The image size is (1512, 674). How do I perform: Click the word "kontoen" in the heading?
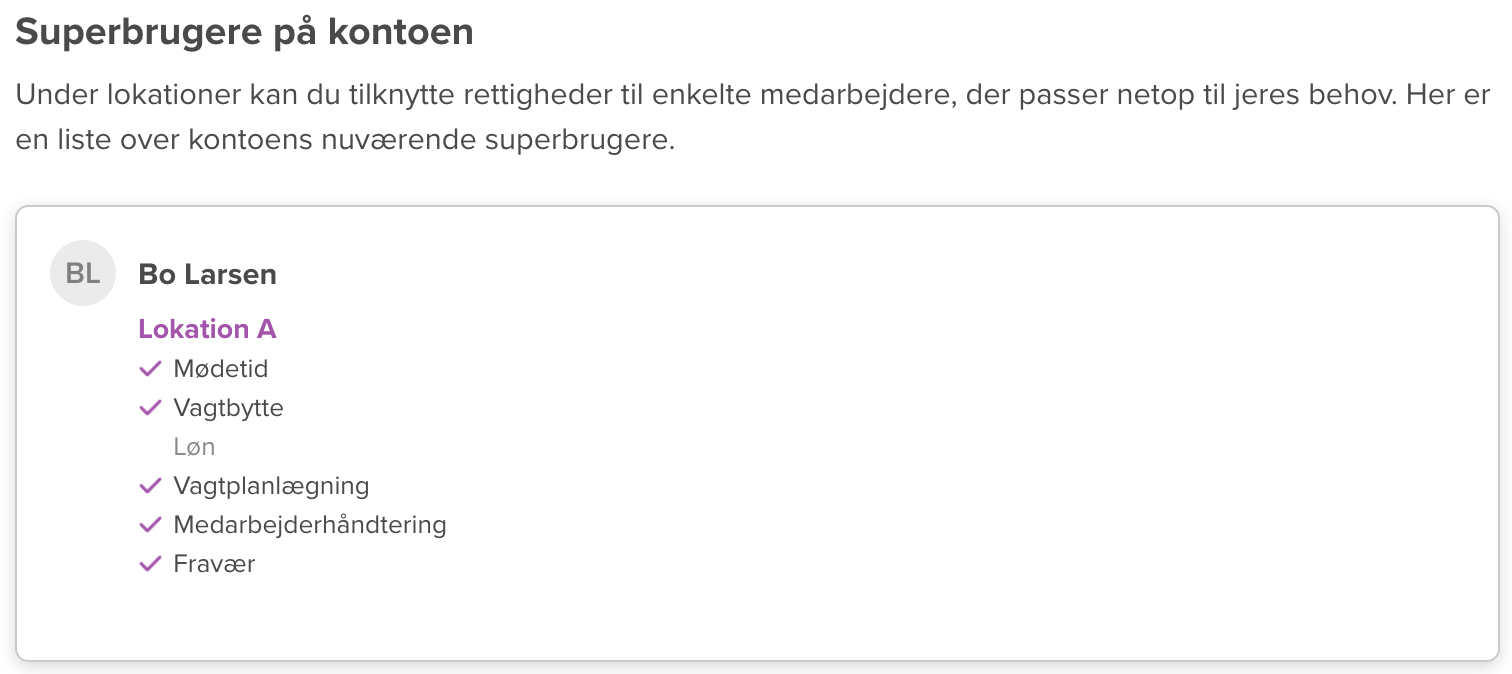coord(408,32)
